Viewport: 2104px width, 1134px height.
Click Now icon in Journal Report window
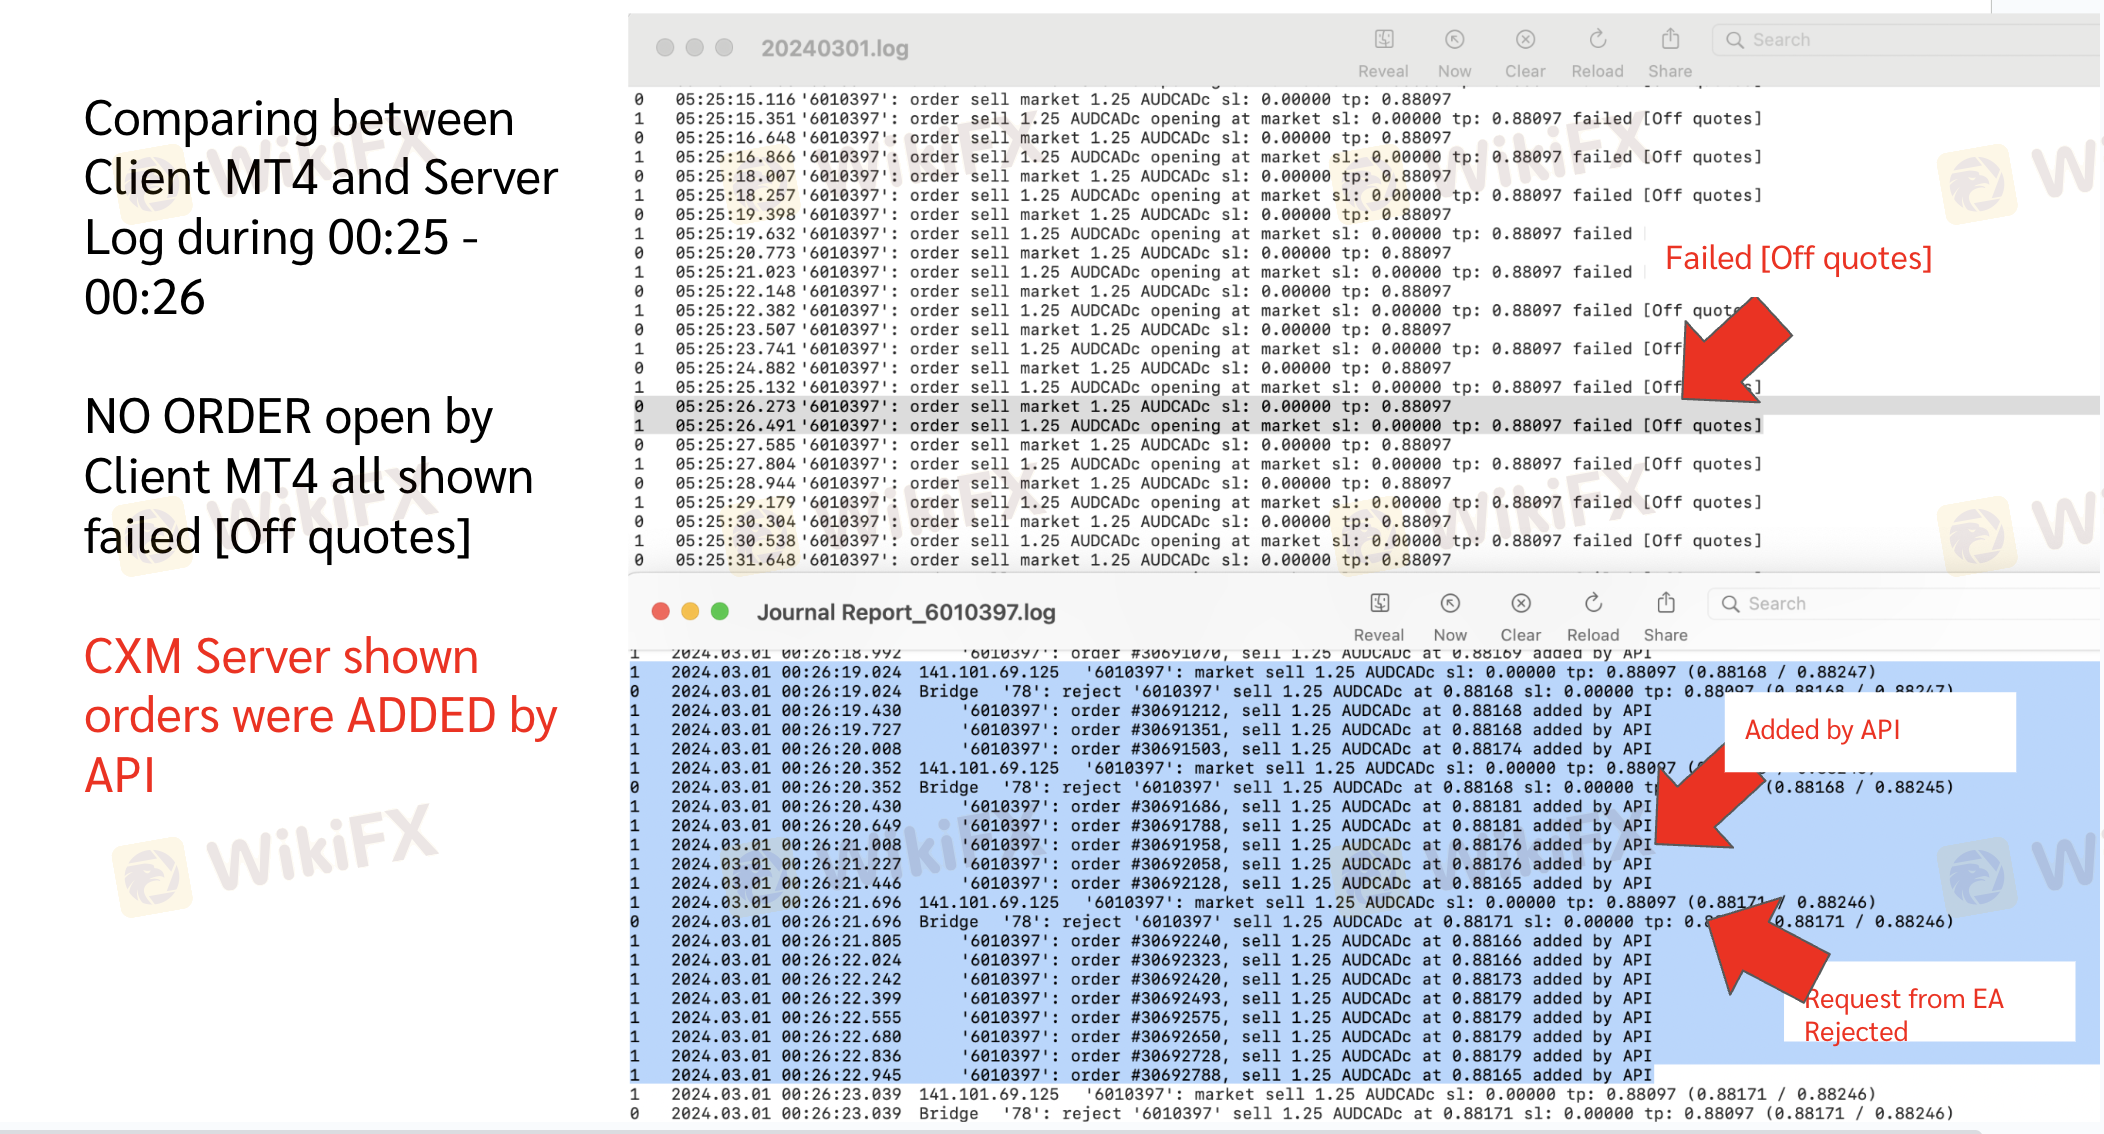click(x=1450, y=603)
